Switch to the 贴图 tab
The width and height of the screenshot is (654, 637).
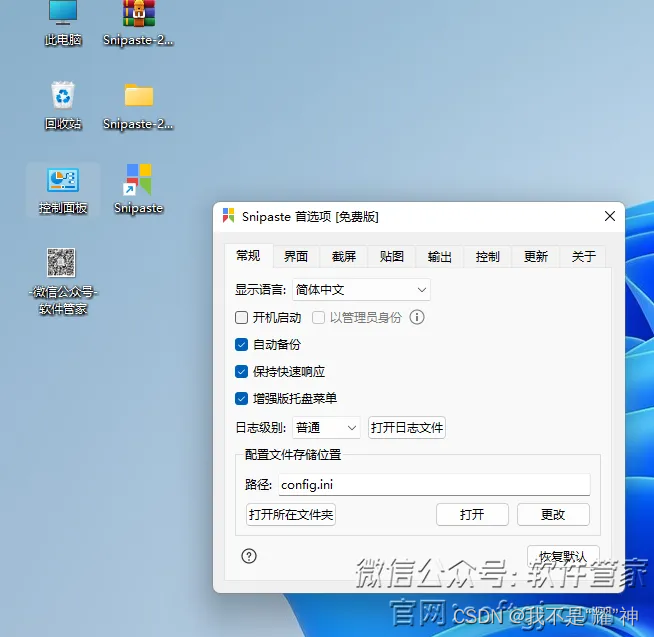[392, 256]
